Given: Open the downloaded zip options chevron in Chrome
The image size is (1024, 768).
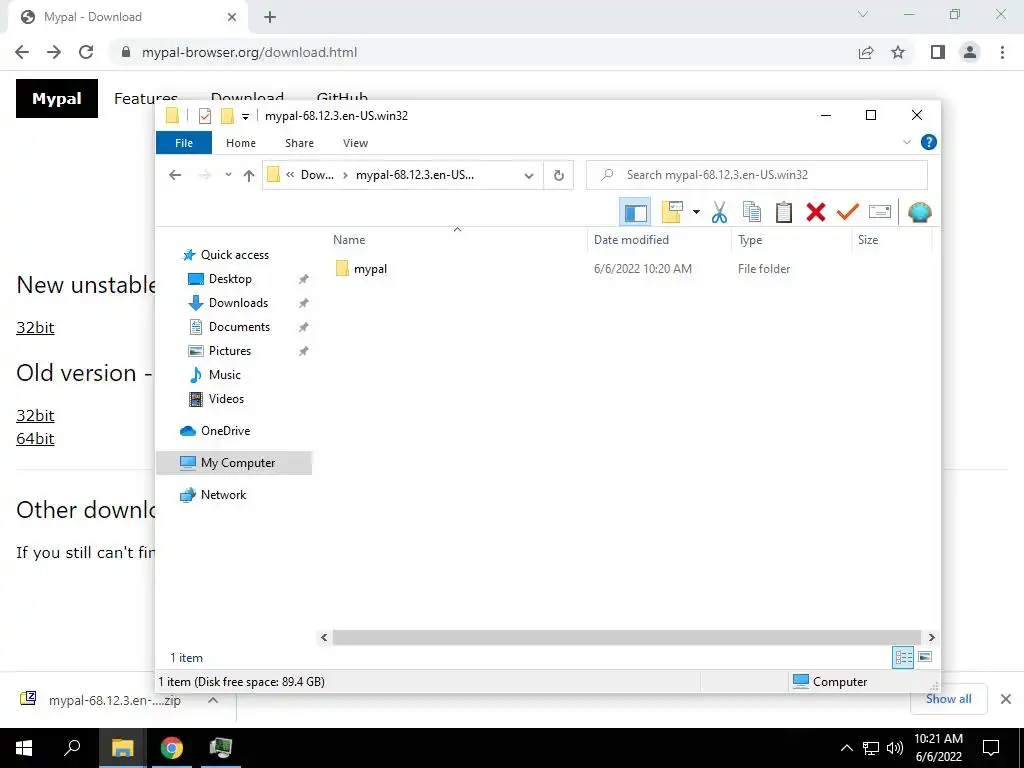Looking at the screenshot, I should [x=213, y=700].
